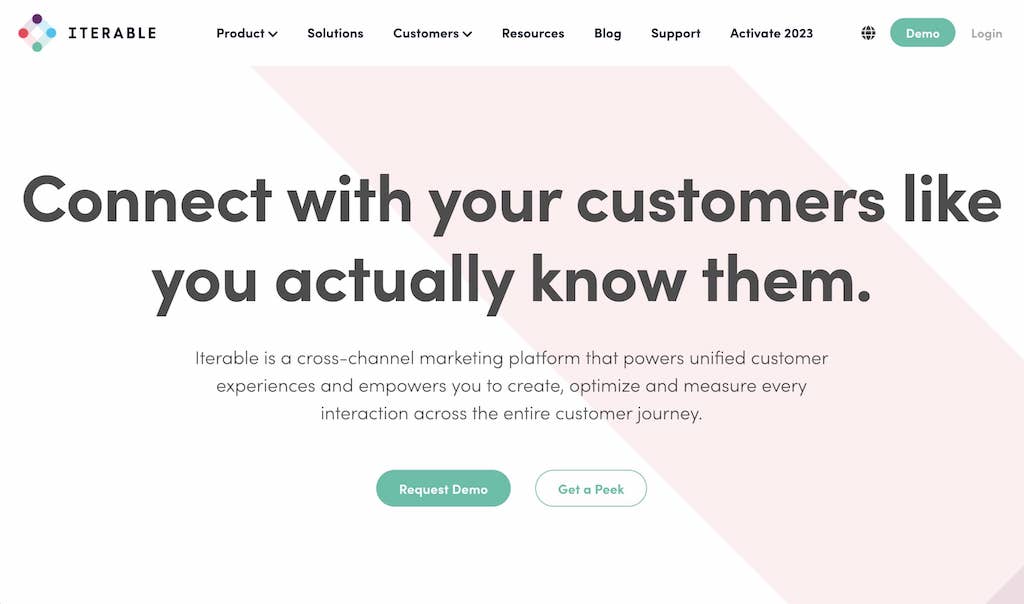Viewport: 1024px width, 604px height.
Task: Open the Support page
Action: 675,33
